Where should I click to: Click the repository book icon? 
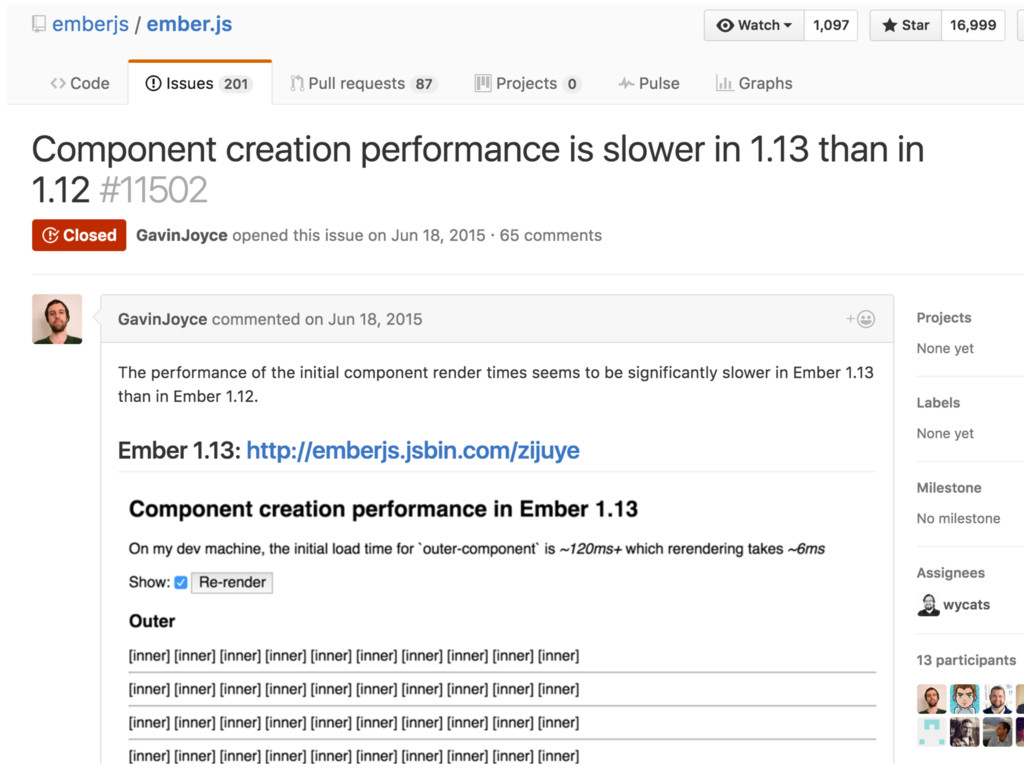[38, 24]
